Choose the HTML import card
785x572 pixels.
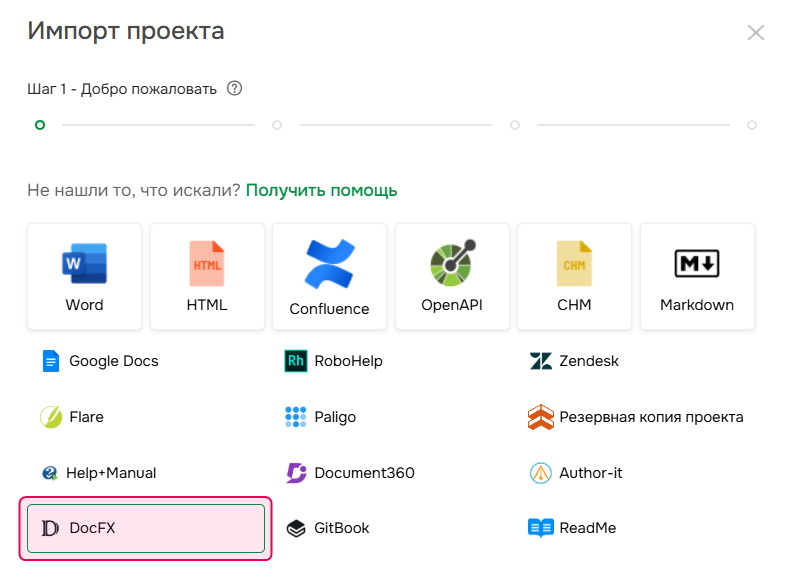[207, 276]
